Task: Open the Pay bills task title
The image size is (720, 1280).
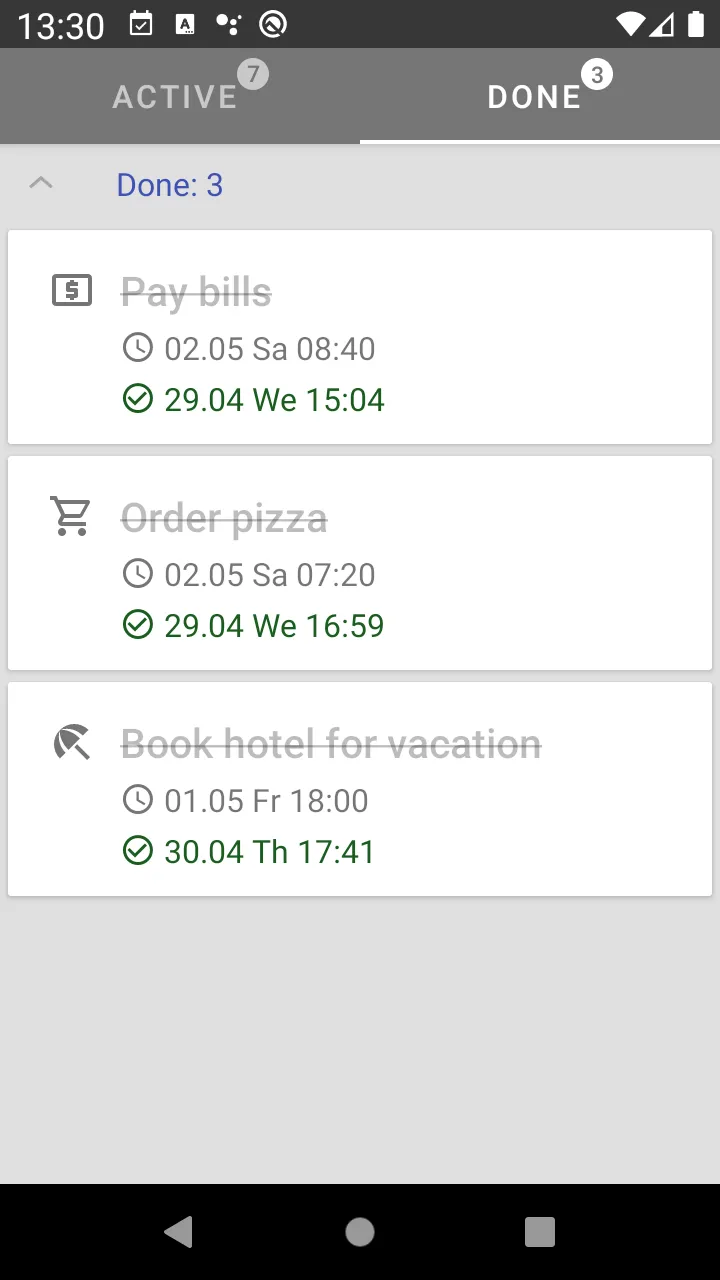Action: pos(196,293)
